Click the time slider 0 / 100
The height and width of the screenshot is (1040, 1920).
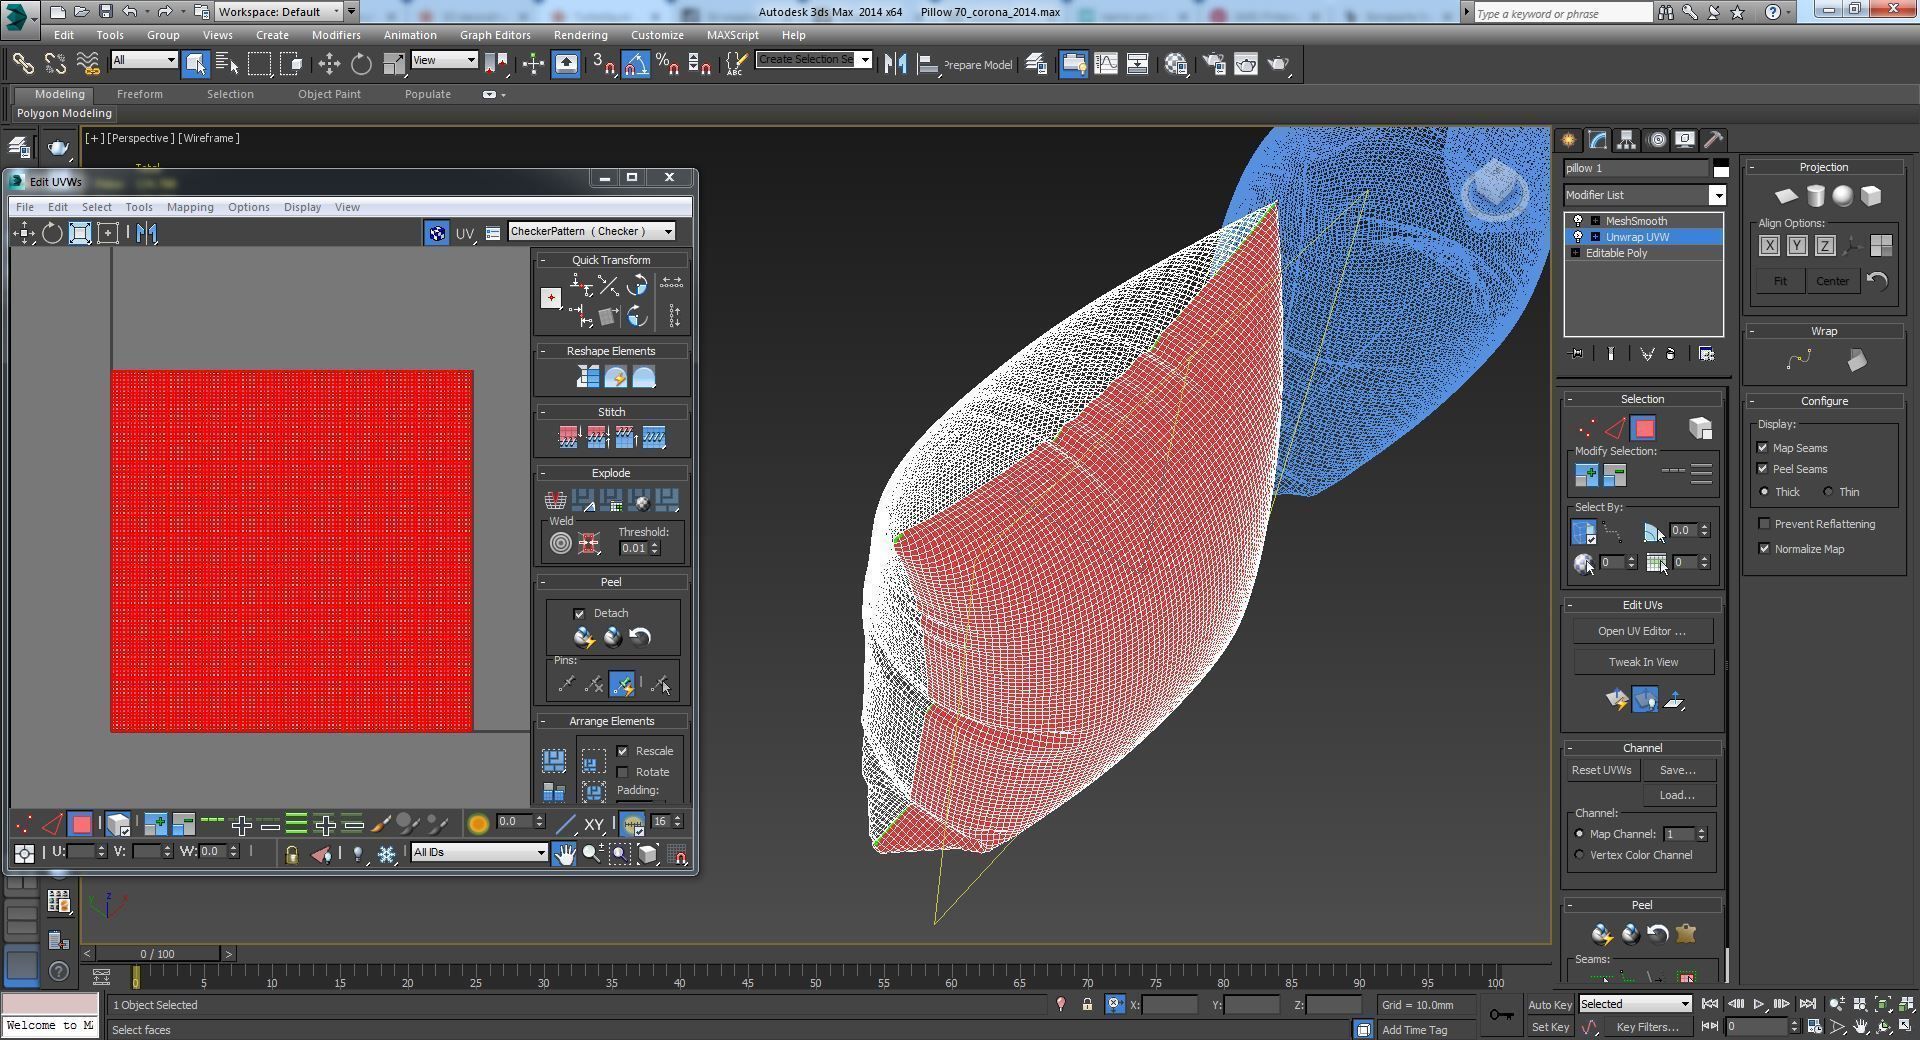point(157,954)
